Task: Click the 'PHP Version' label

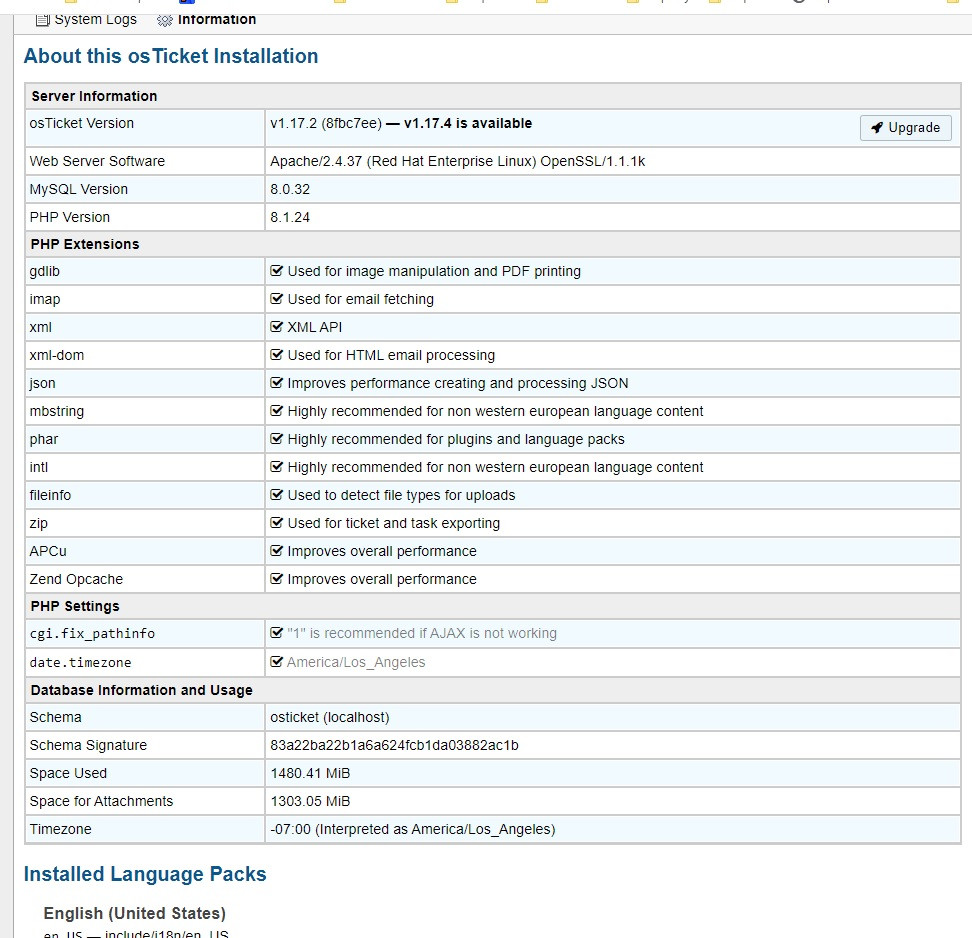Action: click(x=69, y=217)
